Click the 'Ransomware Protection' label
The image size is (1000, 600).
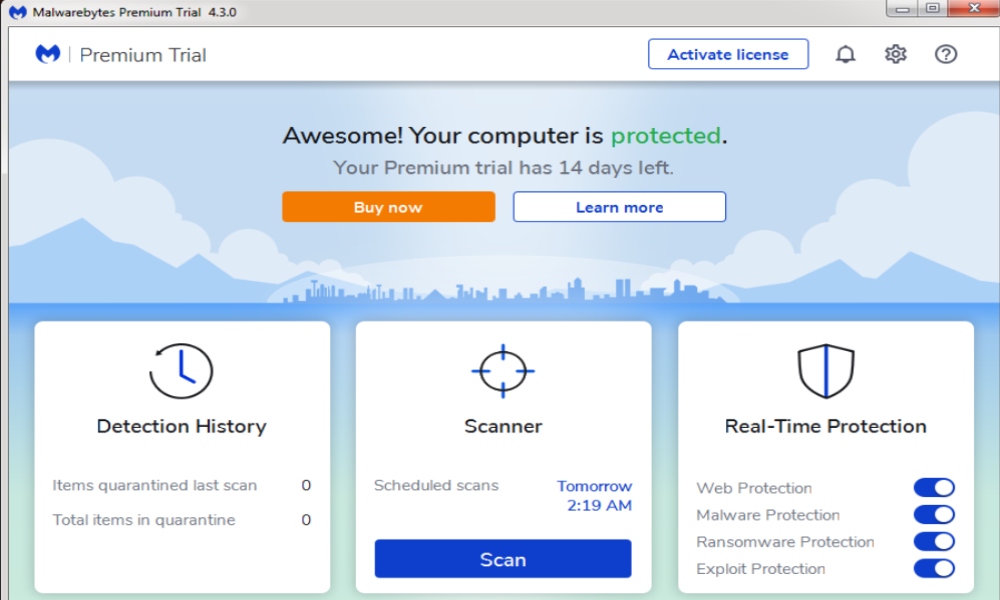point(785,541)
